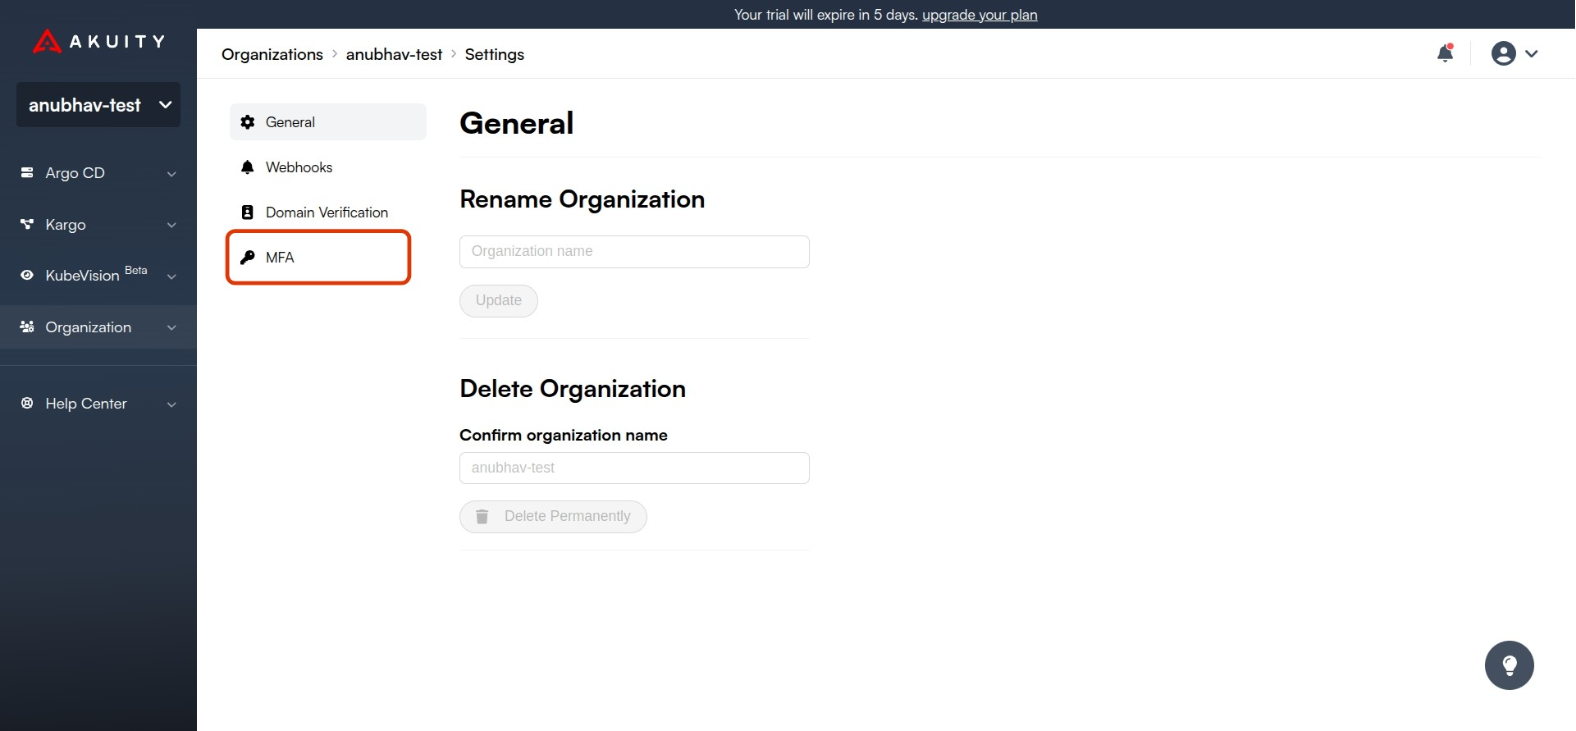Expand the Kargo menu chevron
This screenshot has width=1576, height=731.
(171, 225)
